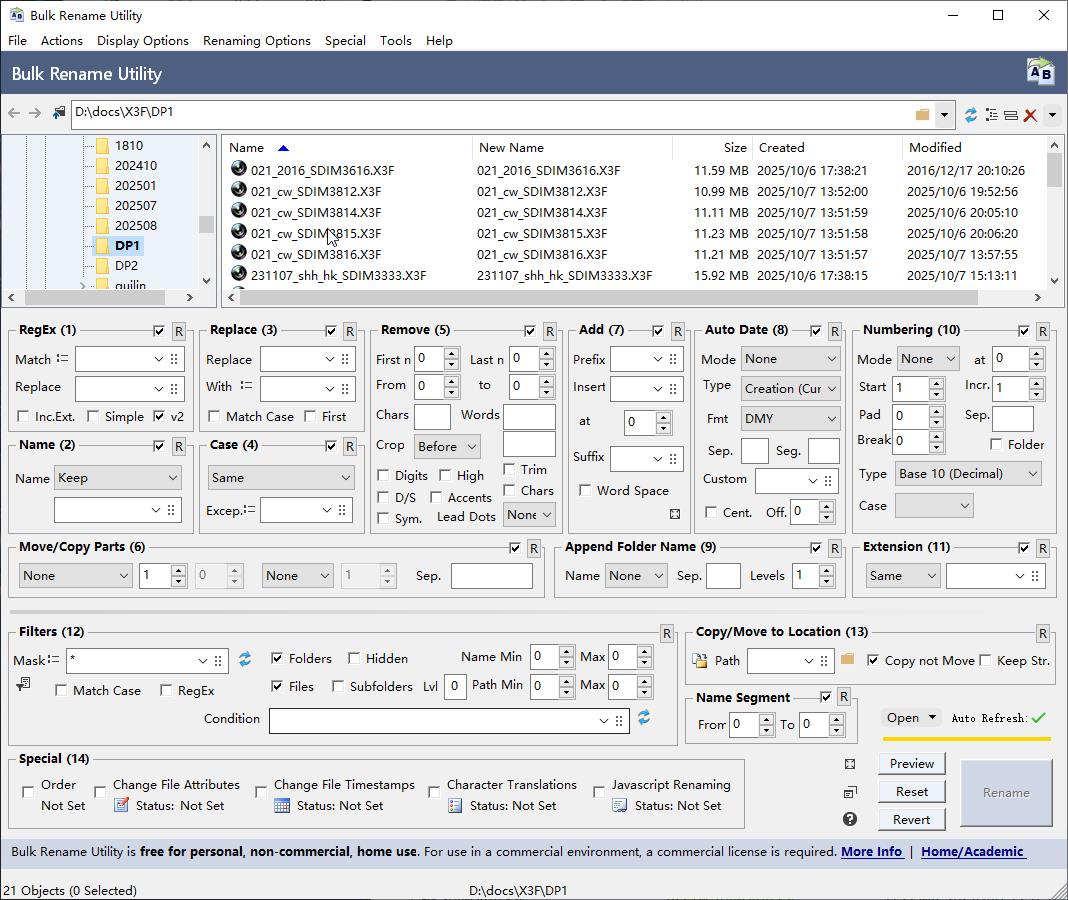Click the browse folder icon in the path bar
1068x900 pixels.
pos(922,114)
